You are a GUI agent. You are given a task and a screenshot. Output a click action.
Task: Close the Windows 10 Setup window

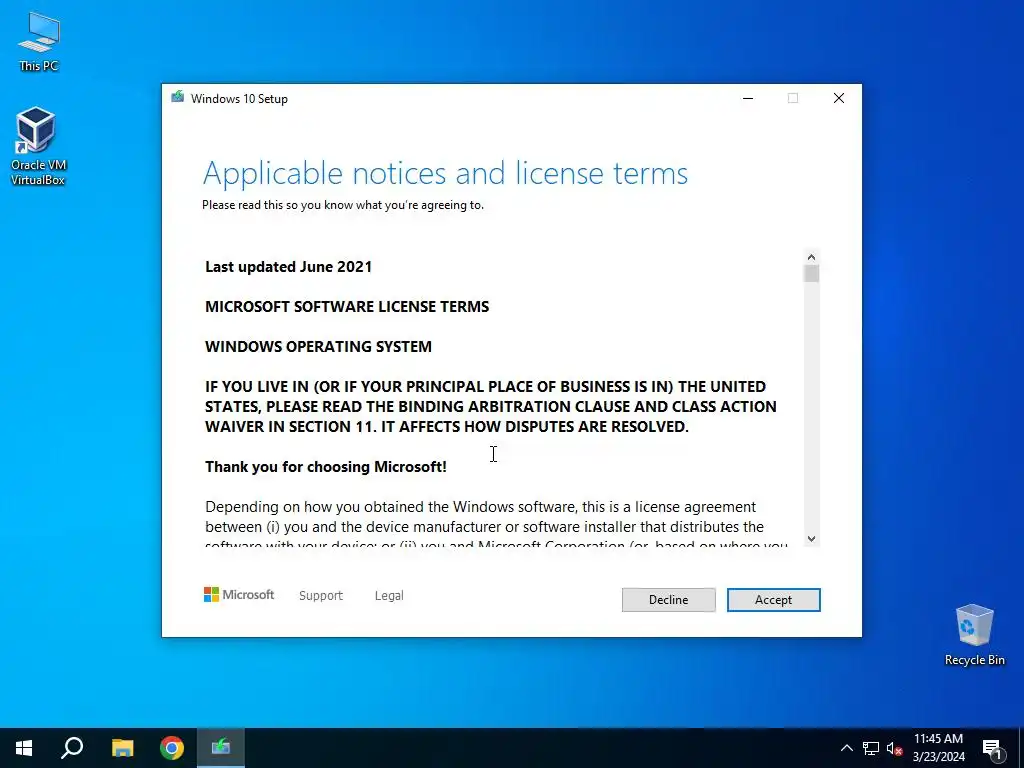(839, 99)
